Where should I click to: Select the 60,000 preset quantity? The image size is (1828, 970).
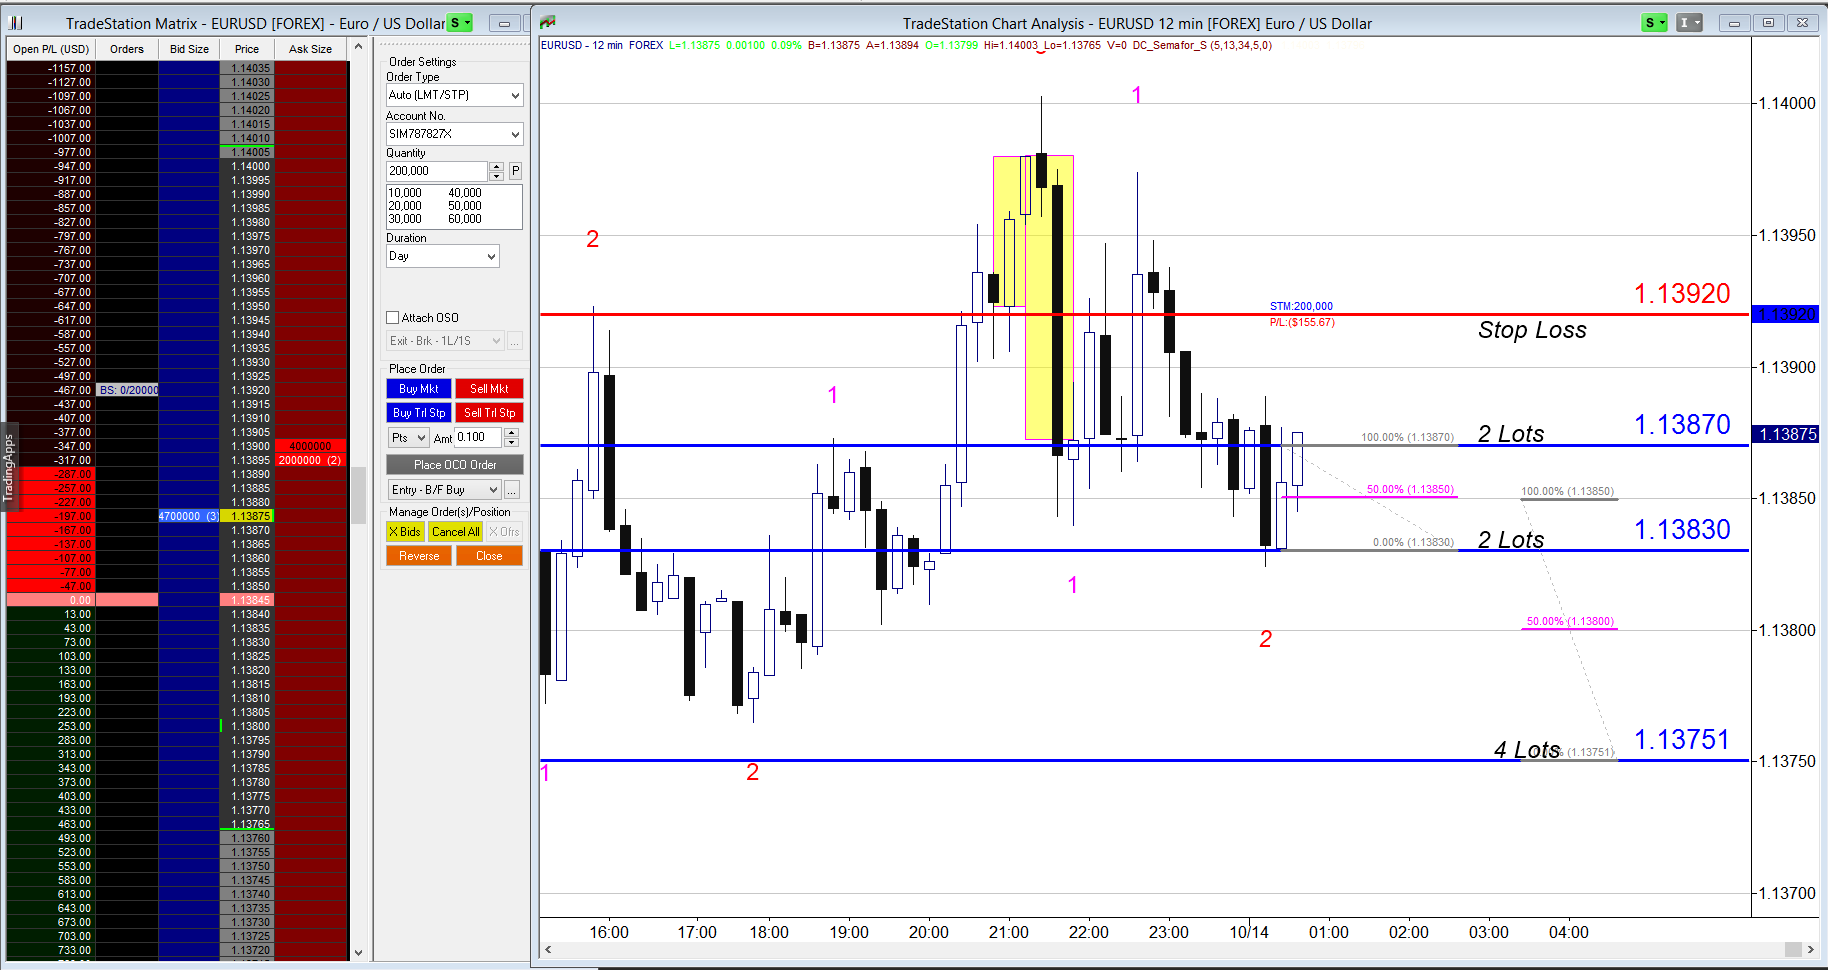[465, 219]
